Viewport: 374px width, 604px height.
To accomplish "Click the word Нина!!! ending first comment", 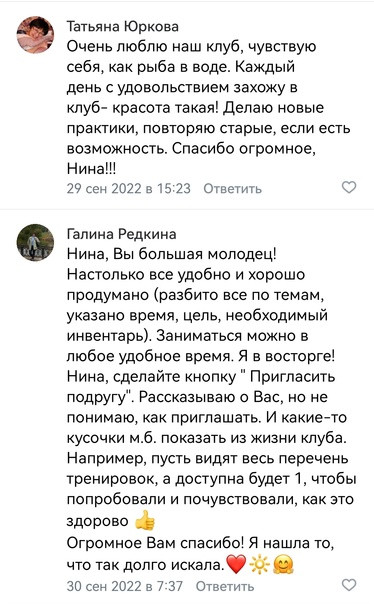I will pos(91,169).
